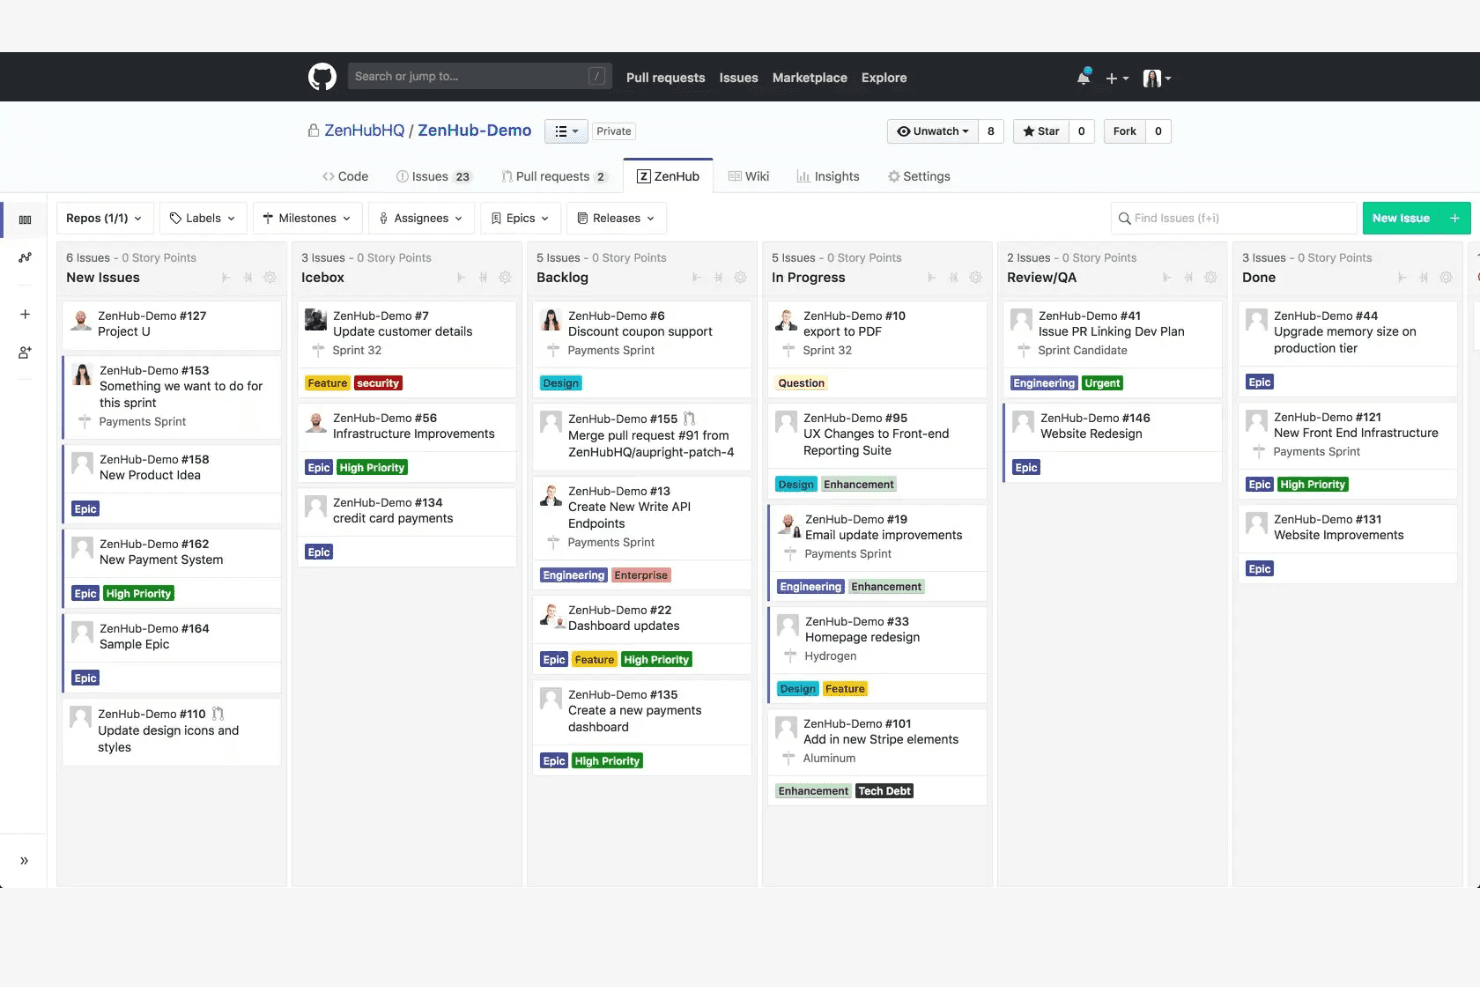1480x987 pixels.
Task: Click the Tech Debt label on #101
Action: point(884,791)
